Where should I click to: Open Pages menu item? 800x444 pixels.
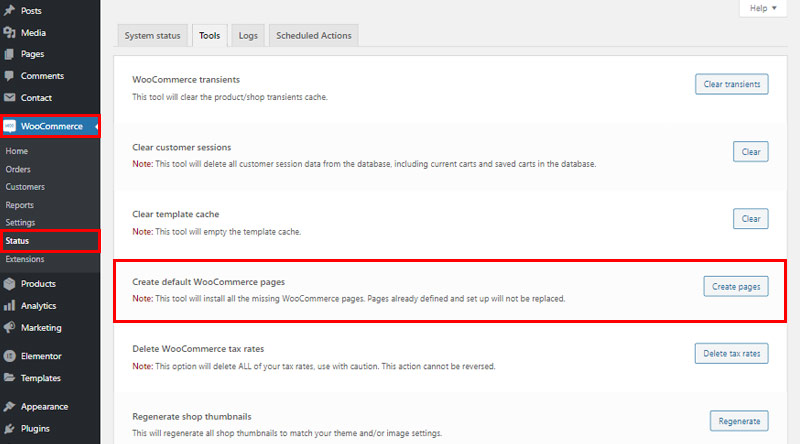pyautogui.click(x=32, y=54)
